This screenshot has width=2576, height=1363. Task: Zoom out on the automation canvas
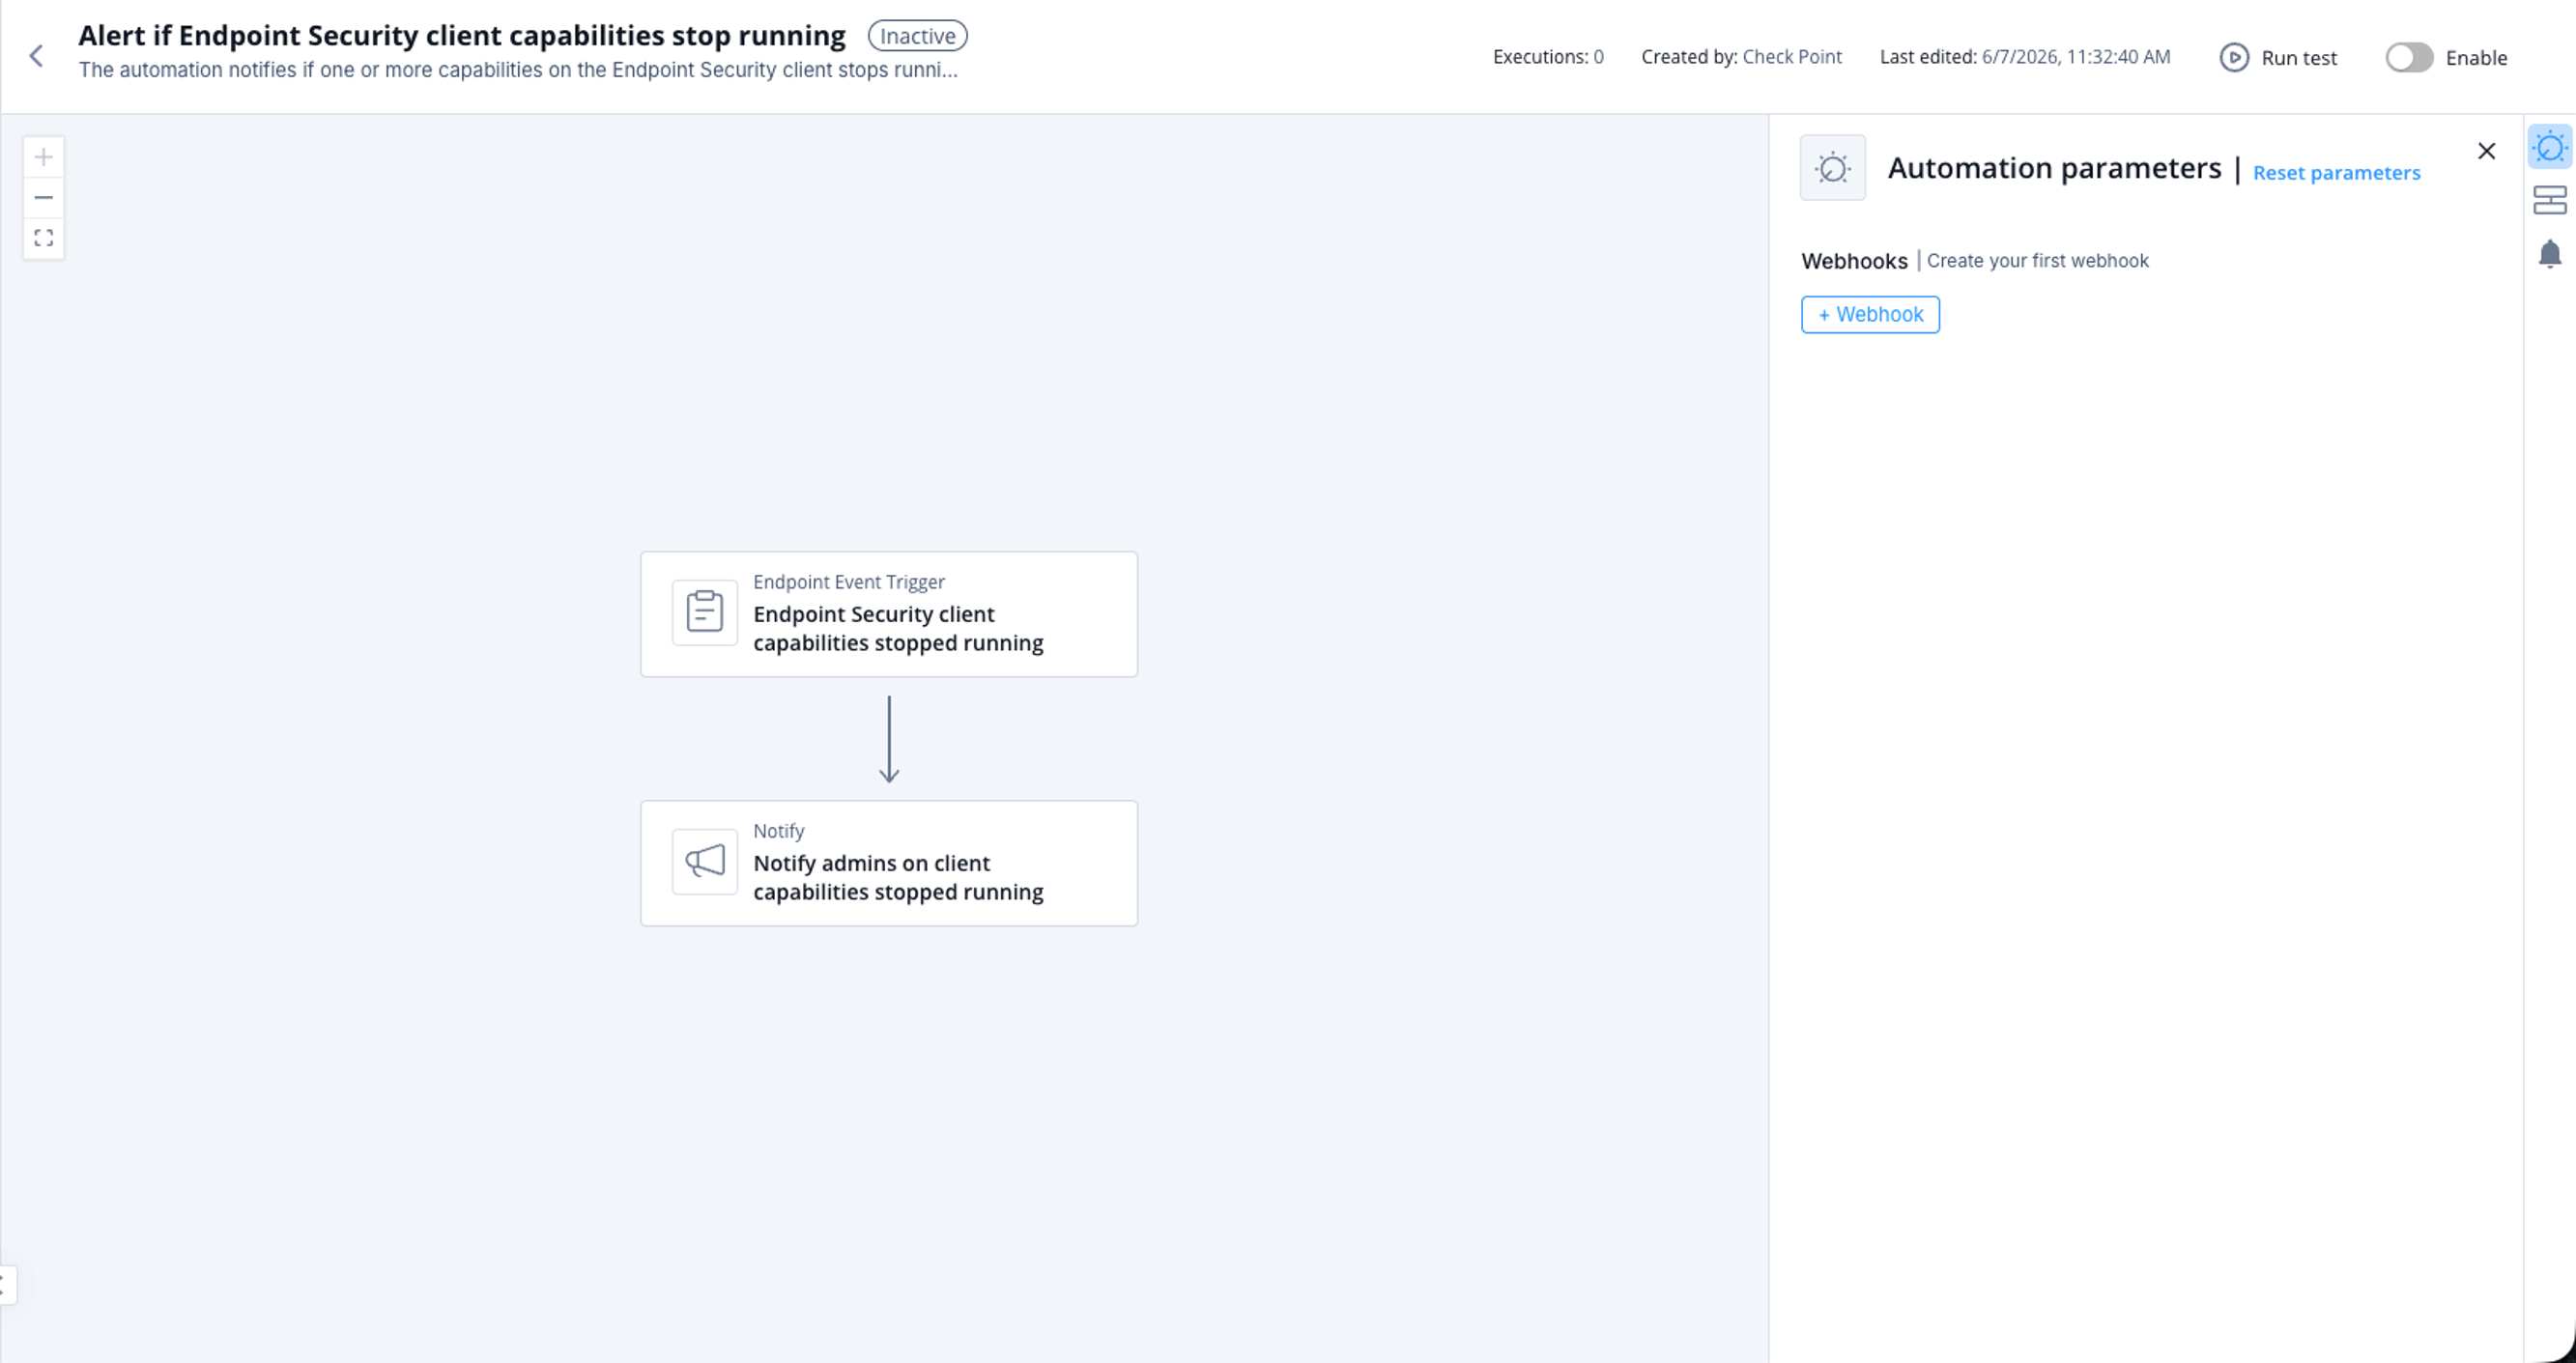coord(44,198)
